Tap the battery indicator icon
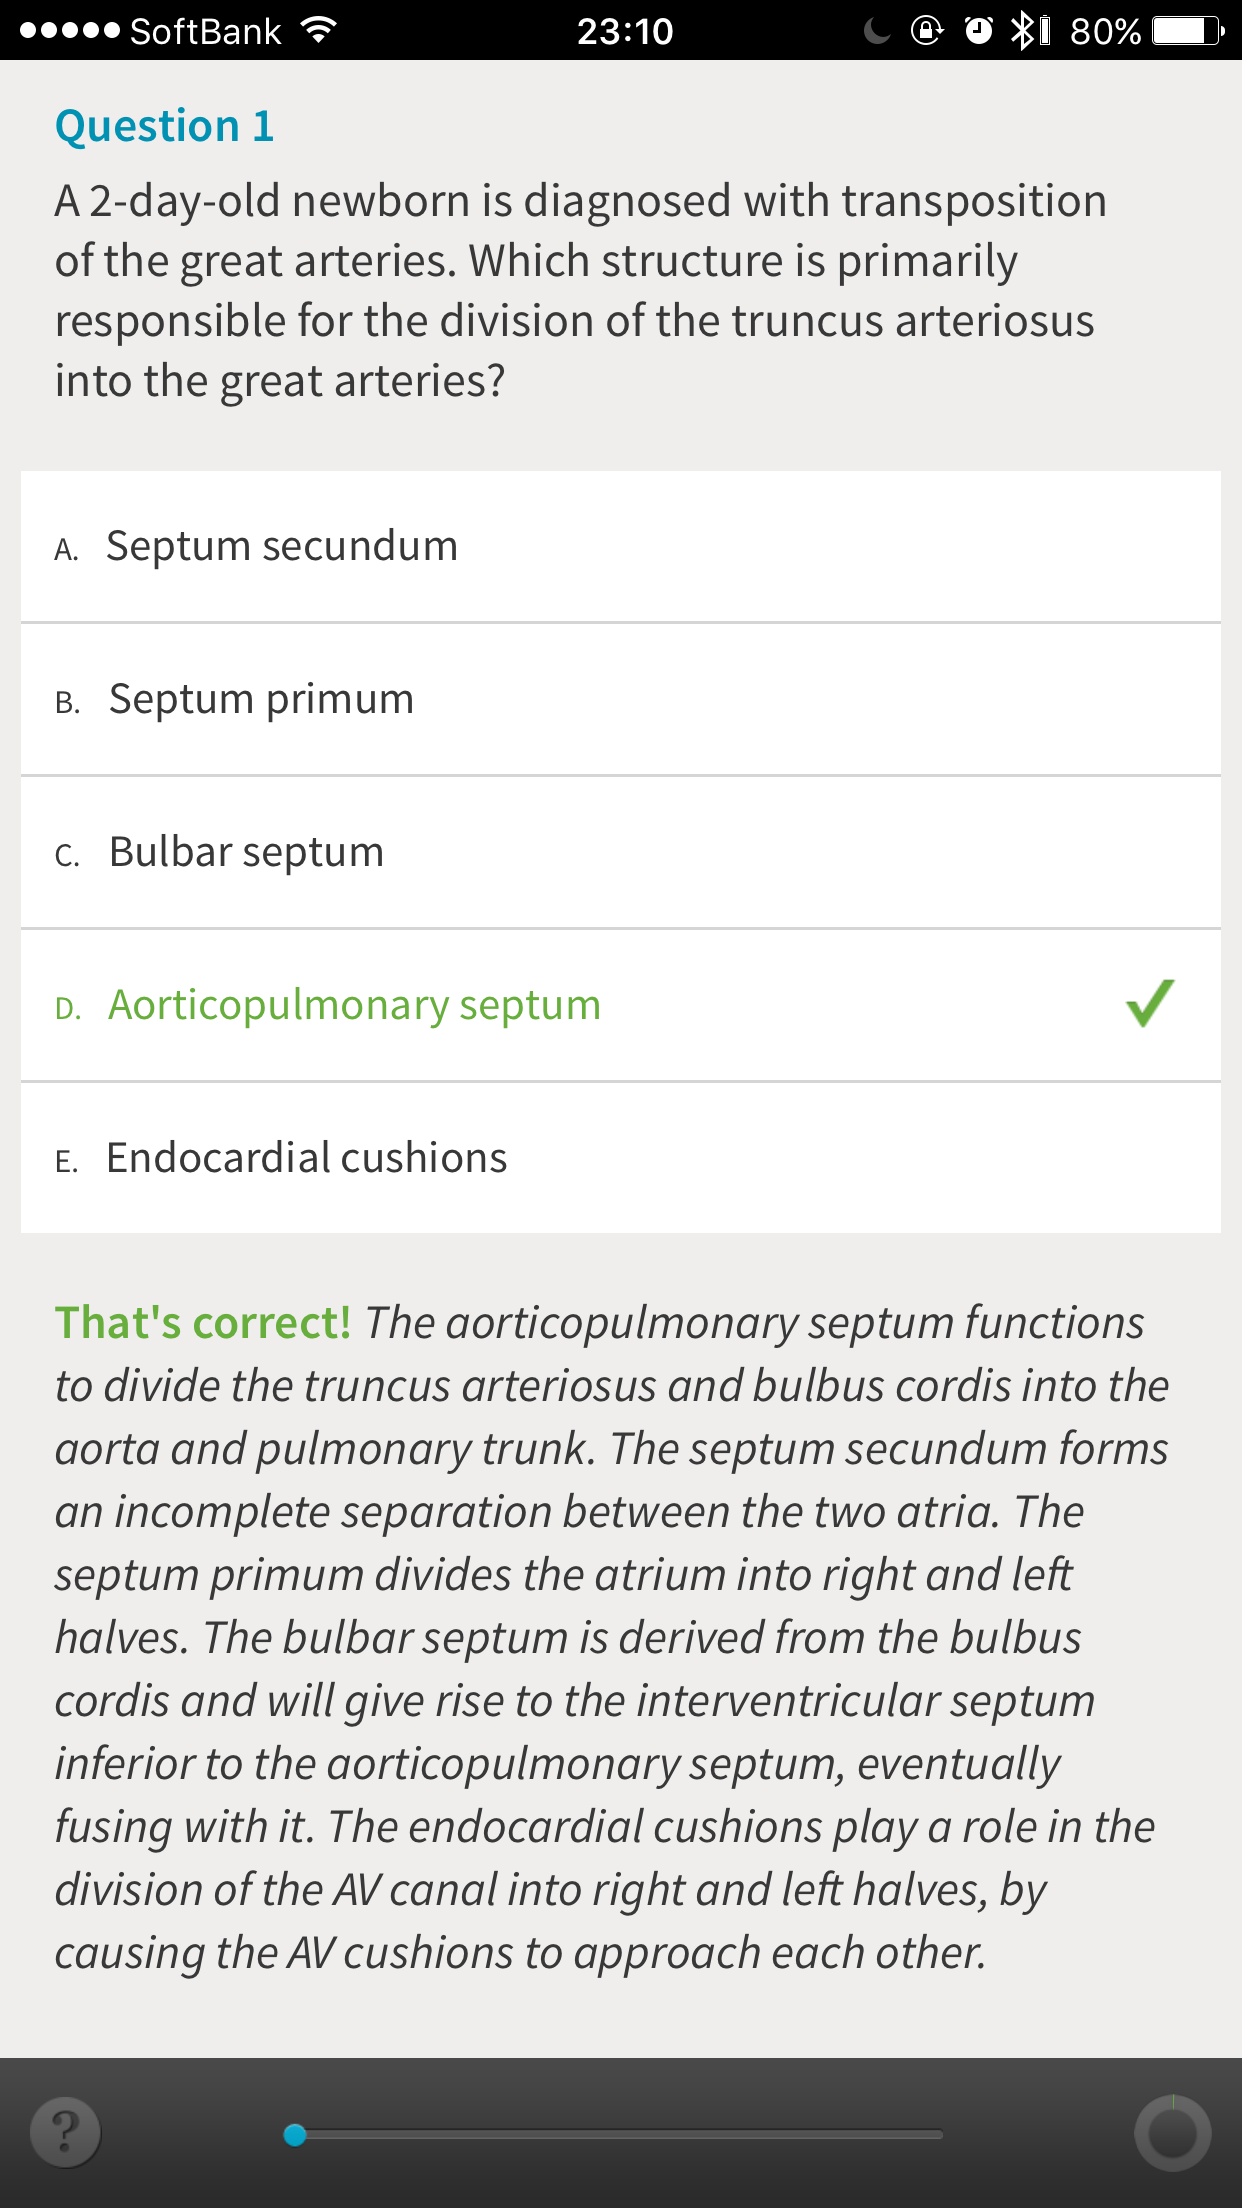This screenshot has height=2208, width=1242. click(x=1188, y=31)
